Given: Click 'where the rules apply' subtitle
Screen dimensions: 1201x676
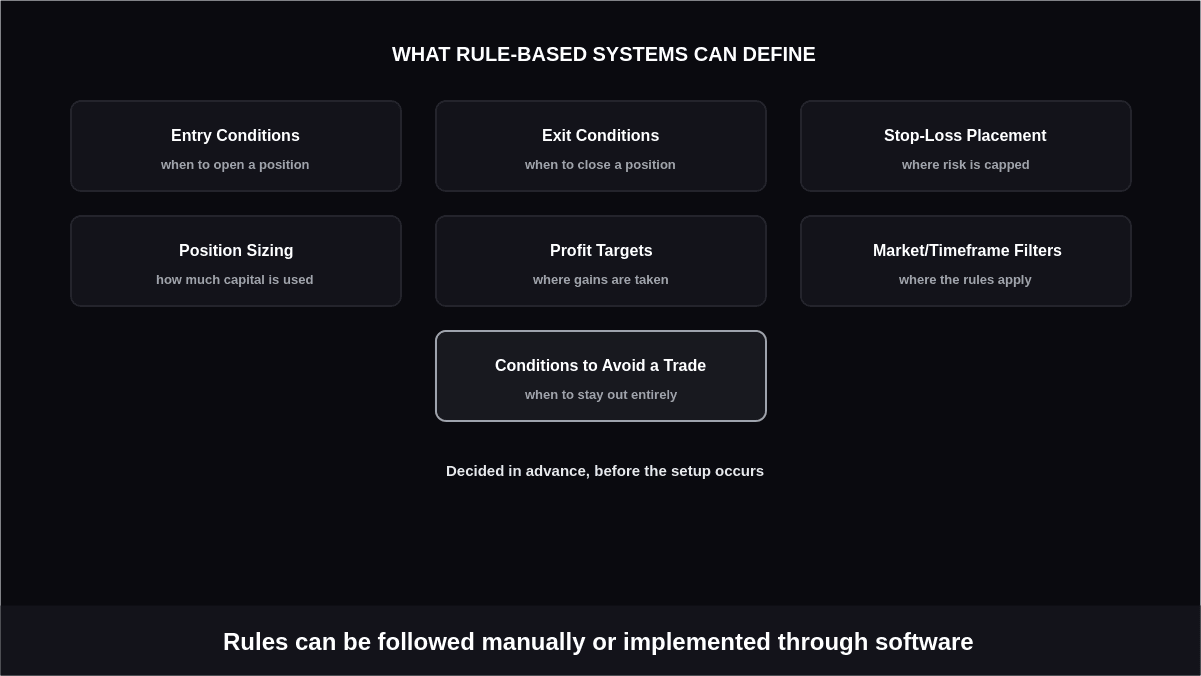Looking at the screenshot, I should (x=965, y=280).
